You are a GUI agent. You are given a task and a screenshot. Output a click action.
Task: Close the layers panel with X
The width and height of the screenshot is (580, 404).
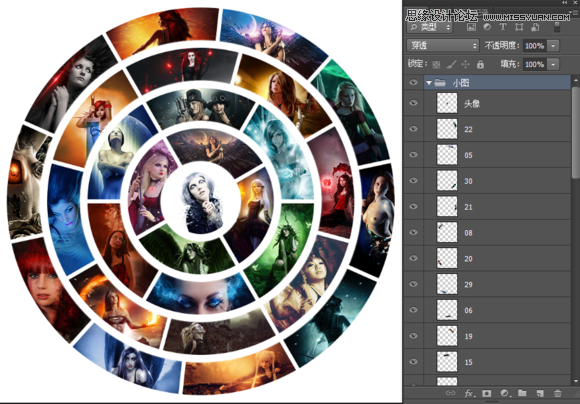coord(574,3)
